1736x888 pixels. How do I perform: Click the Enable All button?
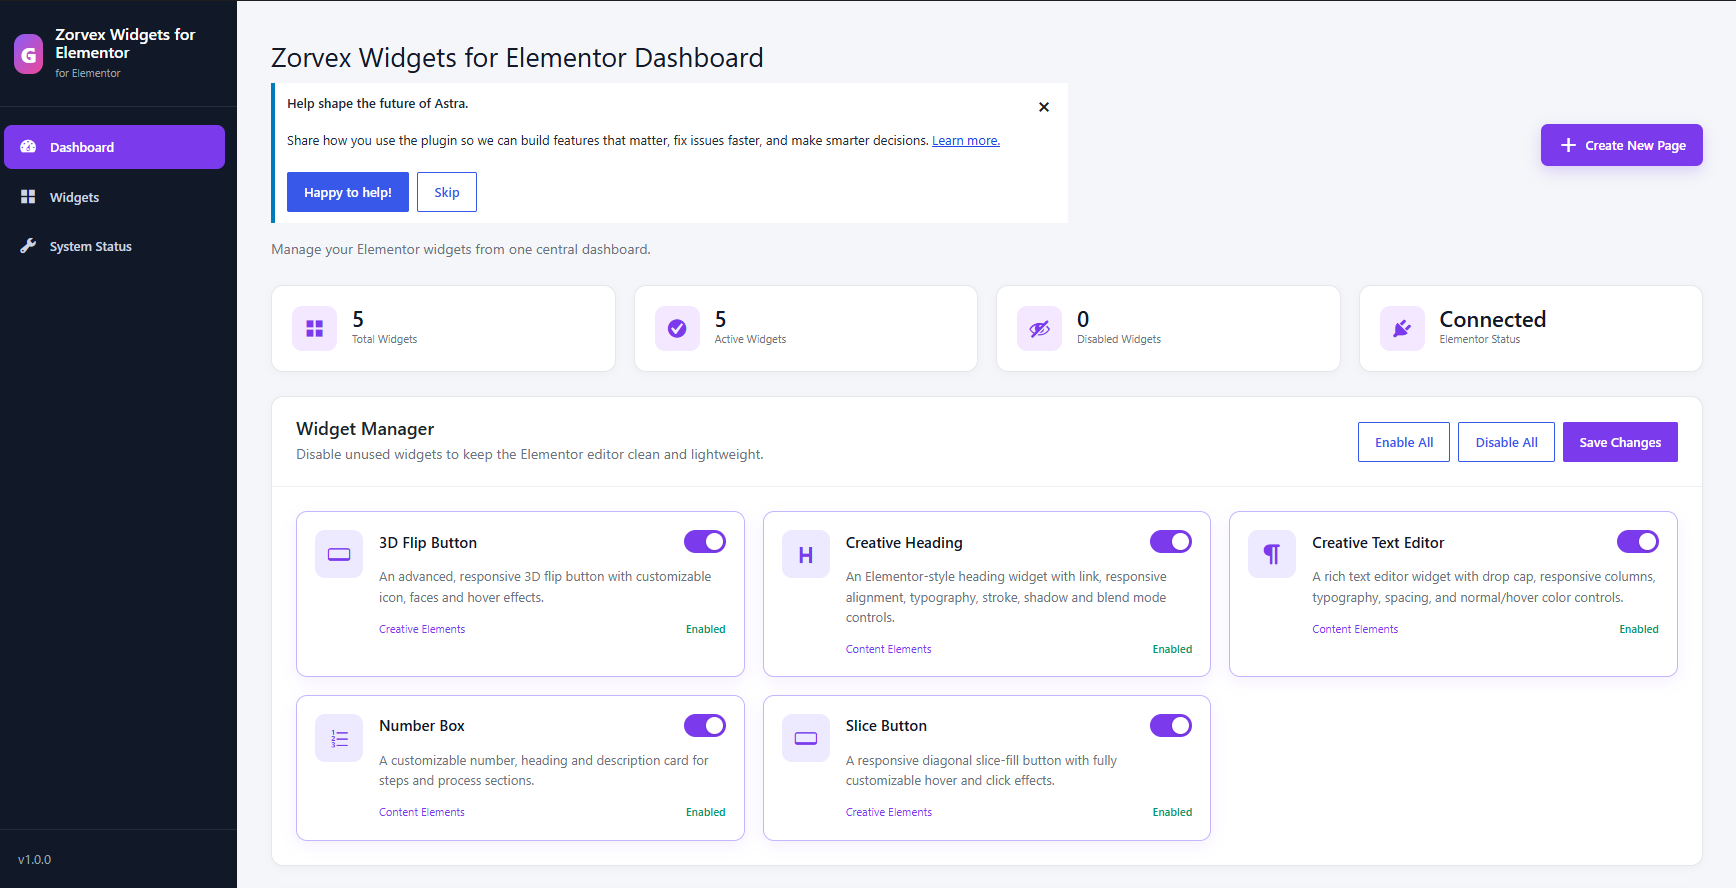[x=1404, y=442]
